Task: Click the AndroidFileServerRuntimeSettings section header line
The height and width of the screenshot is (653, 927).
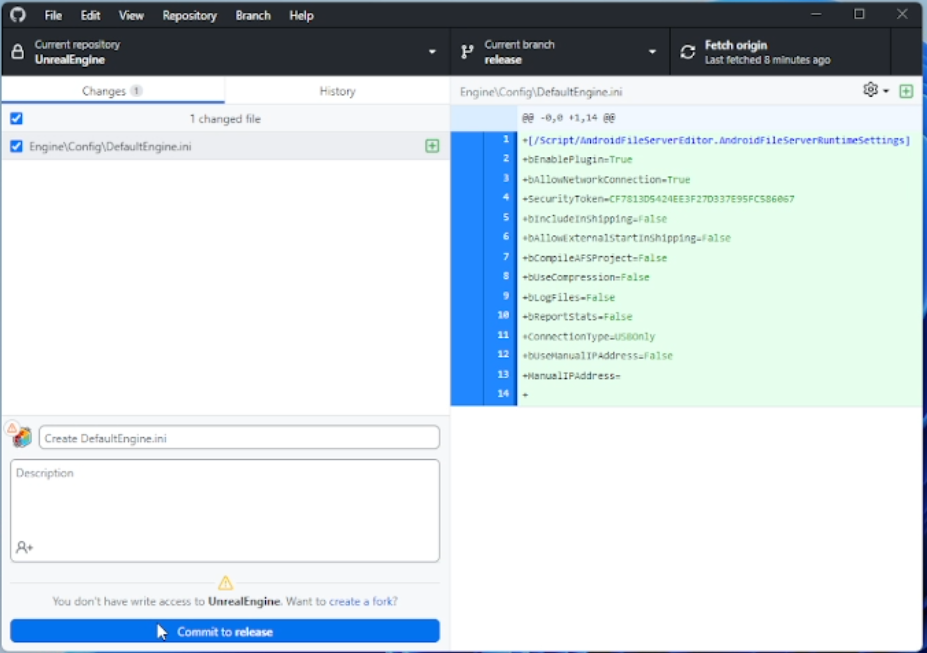Action: (719, 140)
